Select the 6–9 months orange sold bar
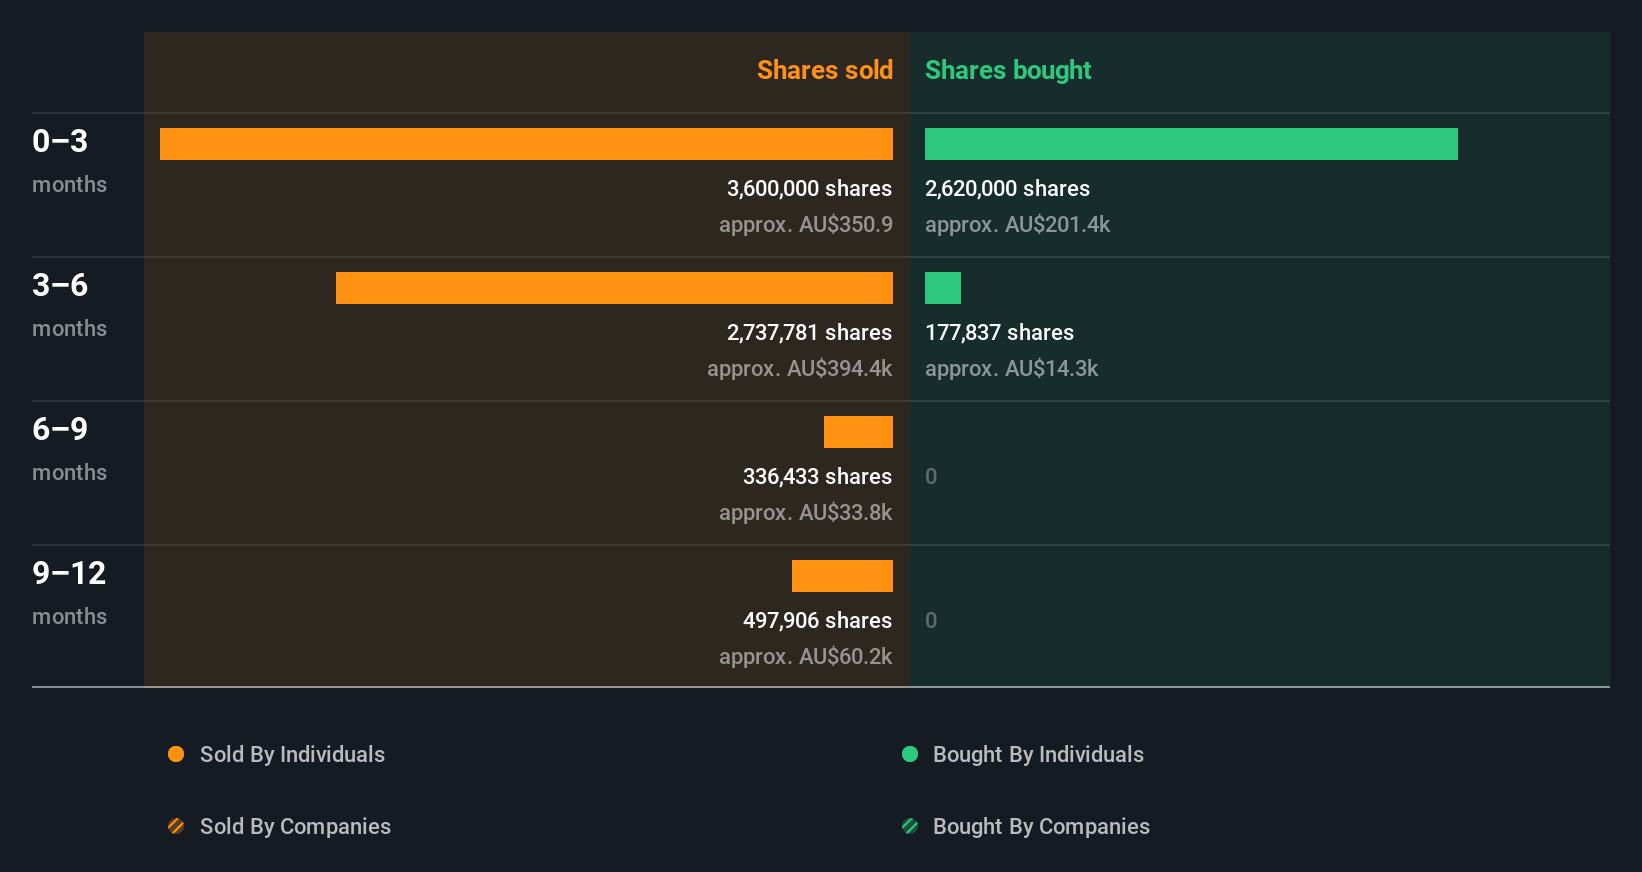 (x=858, y=432)
